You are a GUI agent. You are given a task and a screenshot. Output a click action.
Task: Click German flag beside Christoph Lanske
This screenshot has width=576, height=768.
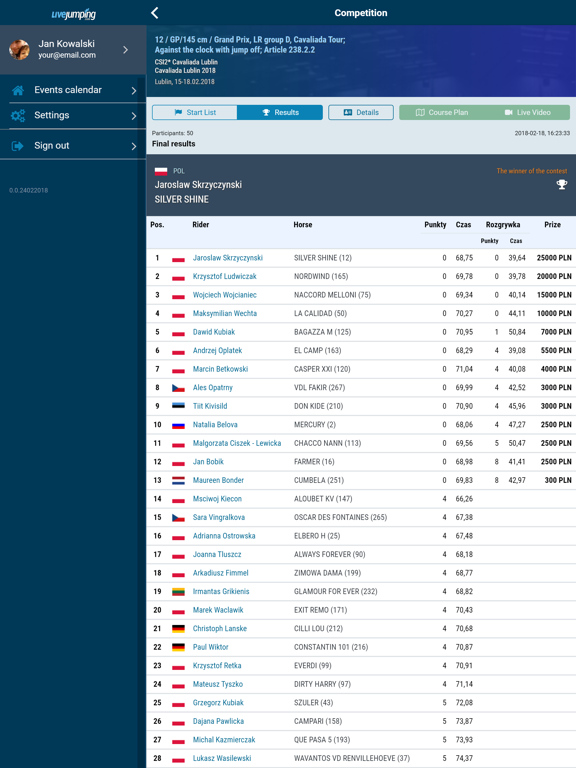click(x=178, y=629)
